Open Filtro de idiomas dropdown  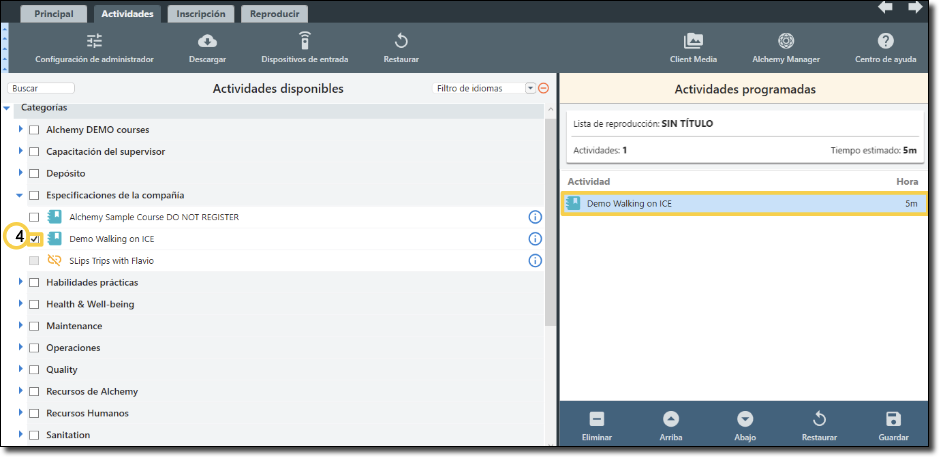click(x=530, y=88)
